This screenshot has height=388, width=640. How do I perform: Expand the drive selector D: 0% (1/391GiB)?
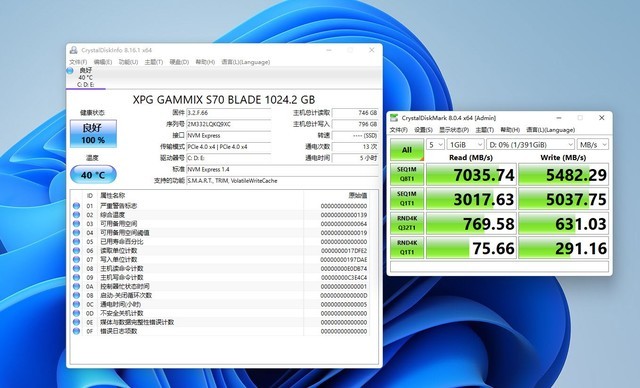[x=531, y=144]
